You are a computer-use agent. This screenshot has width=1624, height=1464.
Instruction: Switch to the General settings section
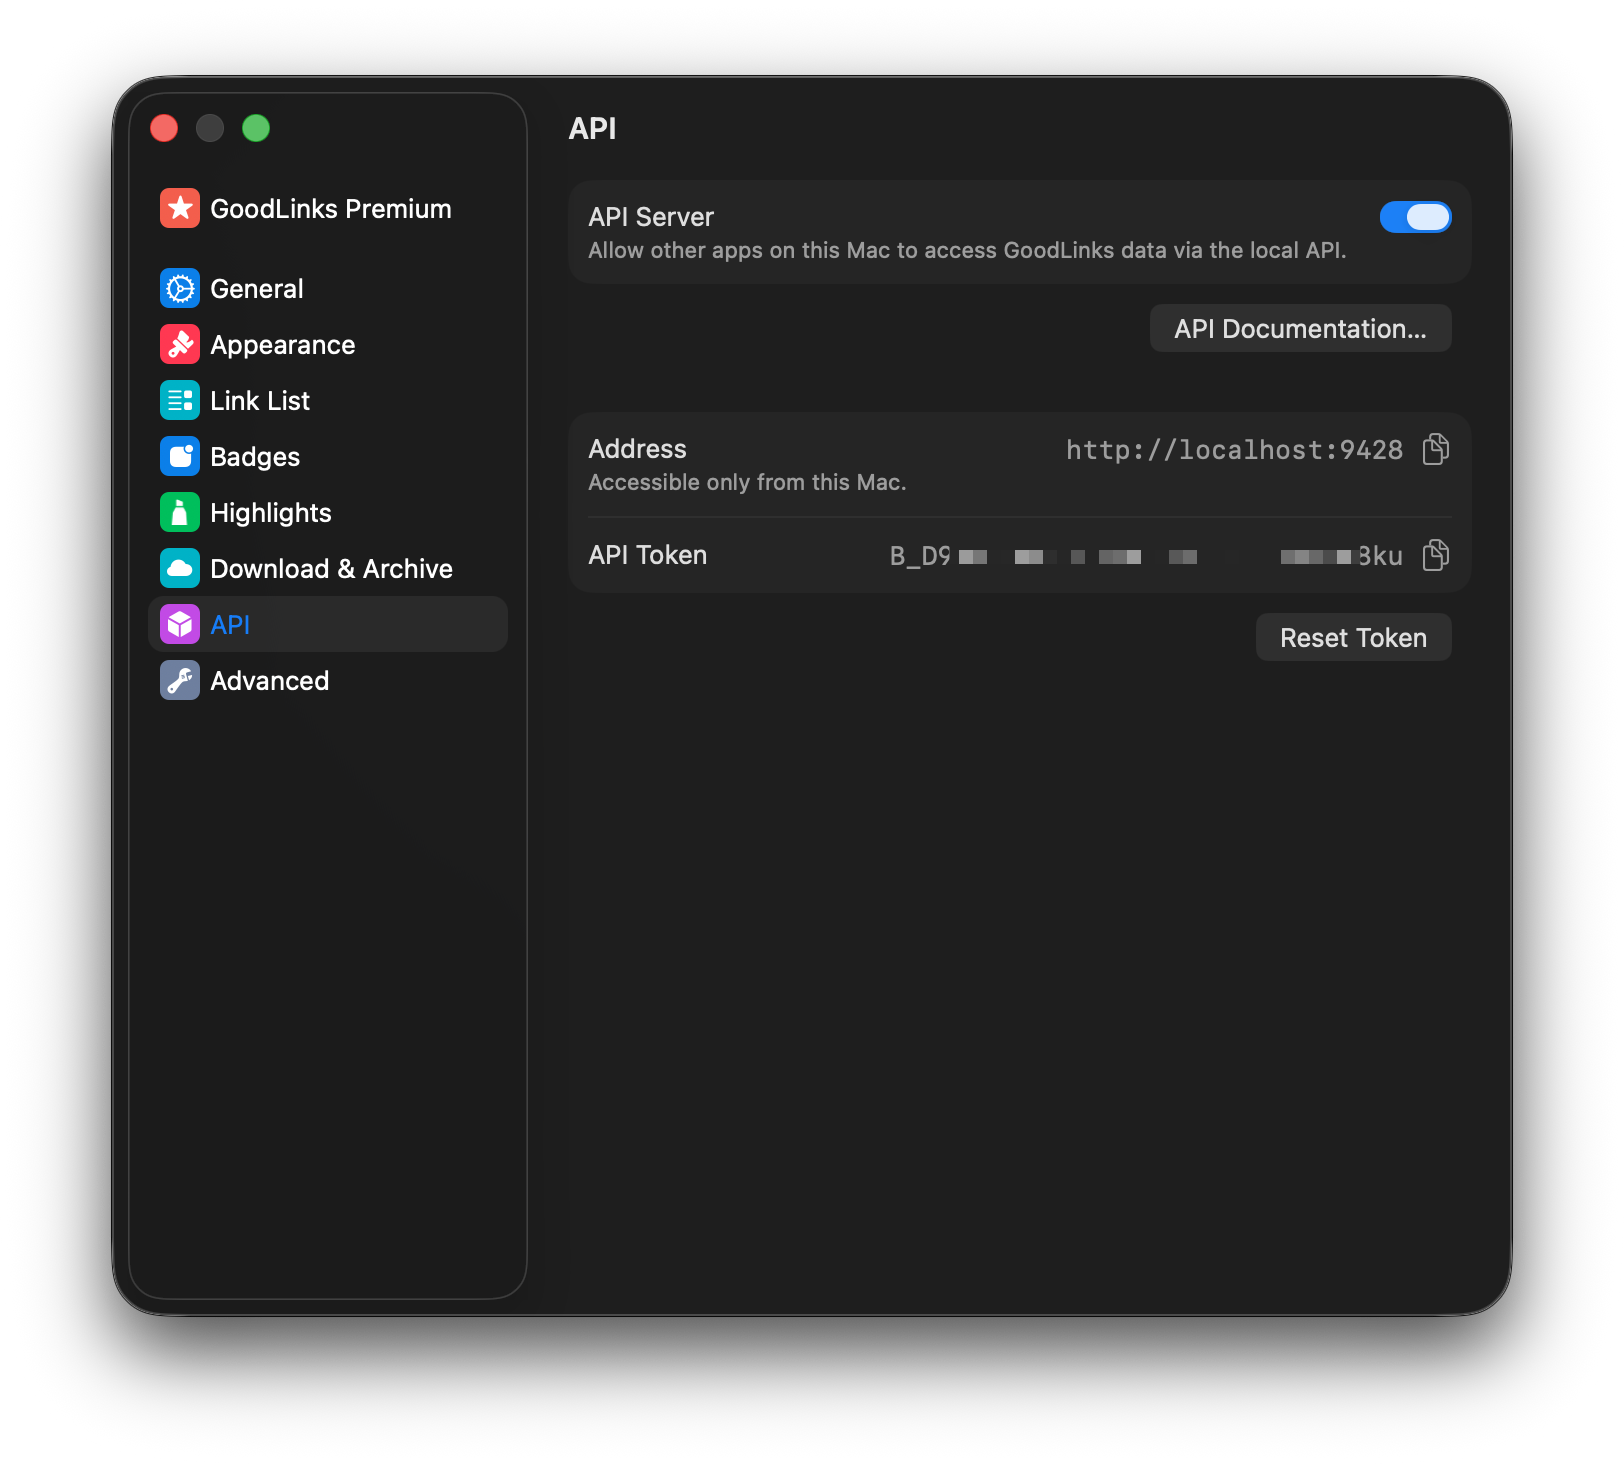point(256,288)
